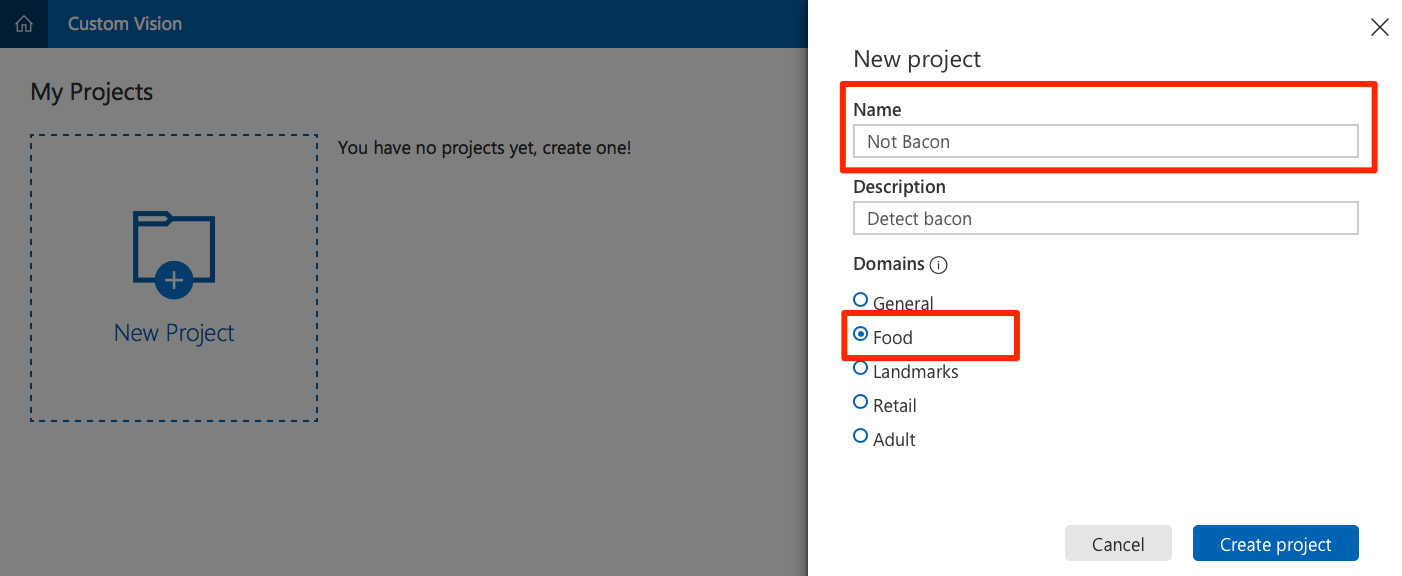The height and width of the screenshot is (576, 1402).
Task: Close the New project panel
Action: click(x=1379, y=27)
